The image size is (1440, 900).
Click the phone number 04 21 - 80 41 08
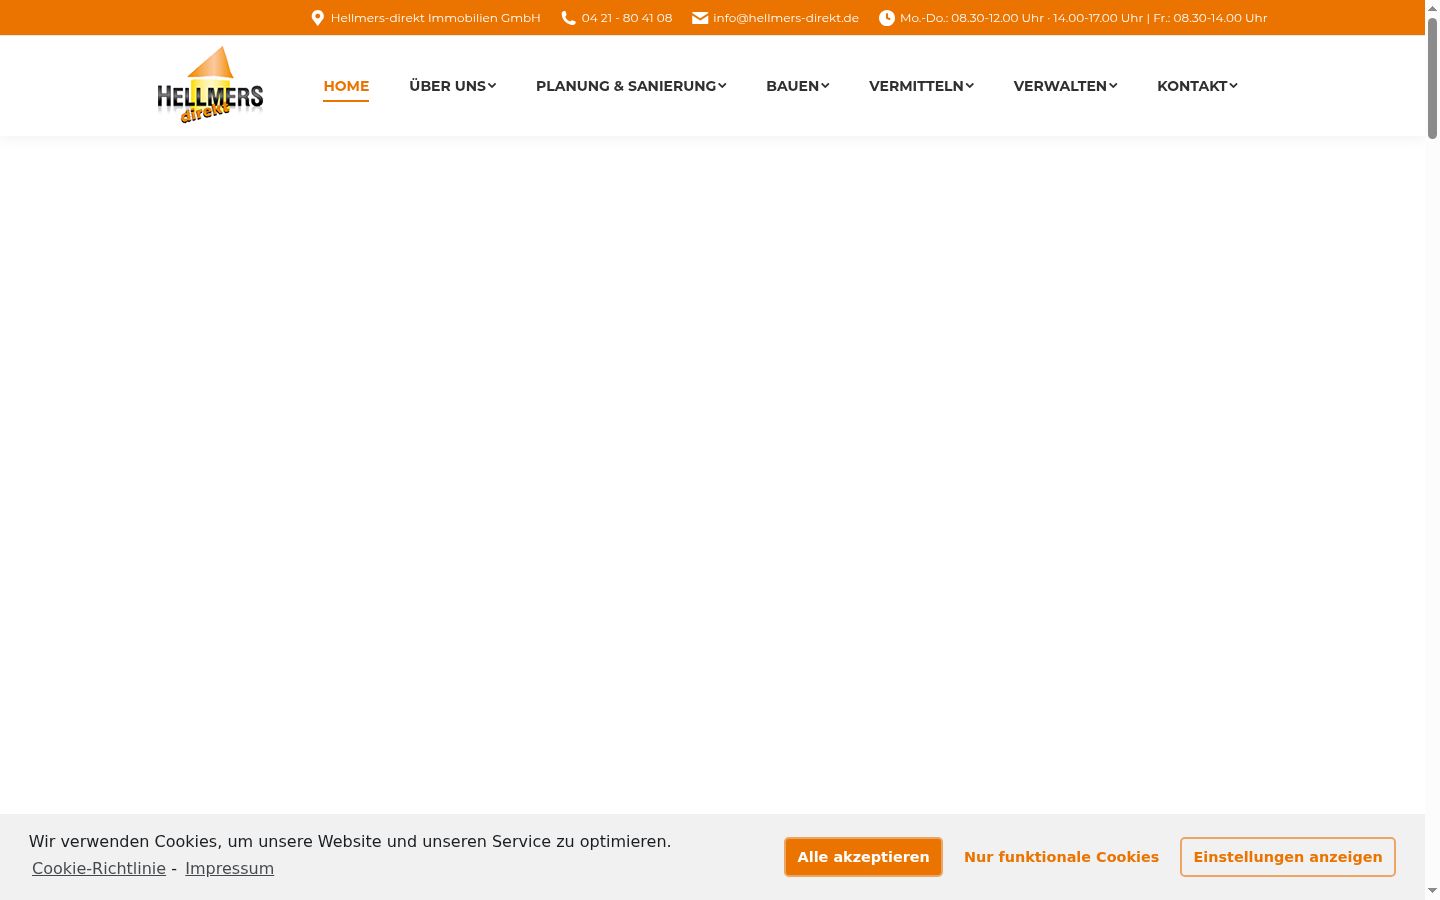click(x=627, y=18)
